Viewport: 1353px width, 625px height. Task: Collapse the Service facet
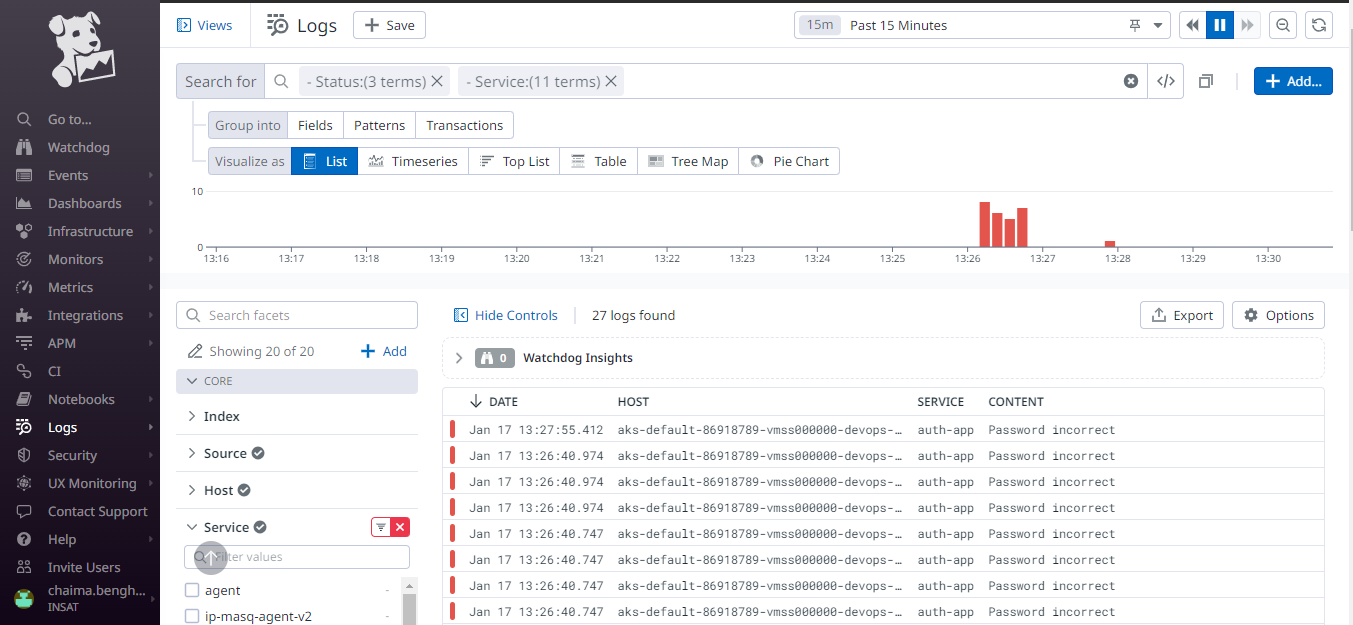pyautogui.click(x=192, y=527)
